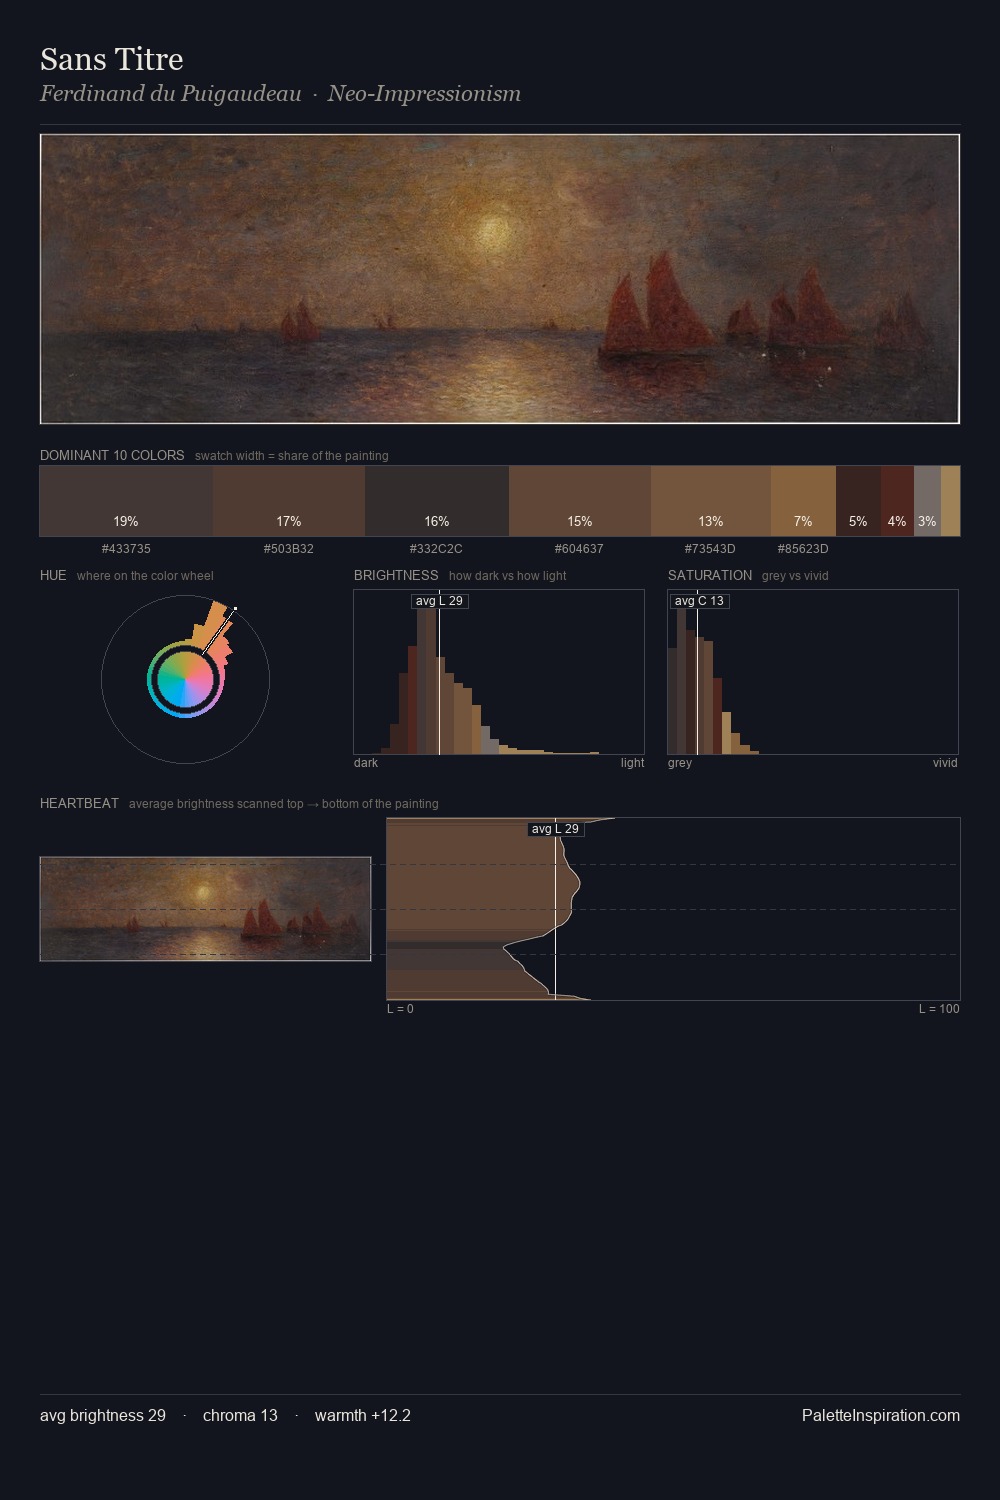Click the 'HUE' section heading
The width and height of the screenshot is (1000, 1500).
[x=53, y=575]
